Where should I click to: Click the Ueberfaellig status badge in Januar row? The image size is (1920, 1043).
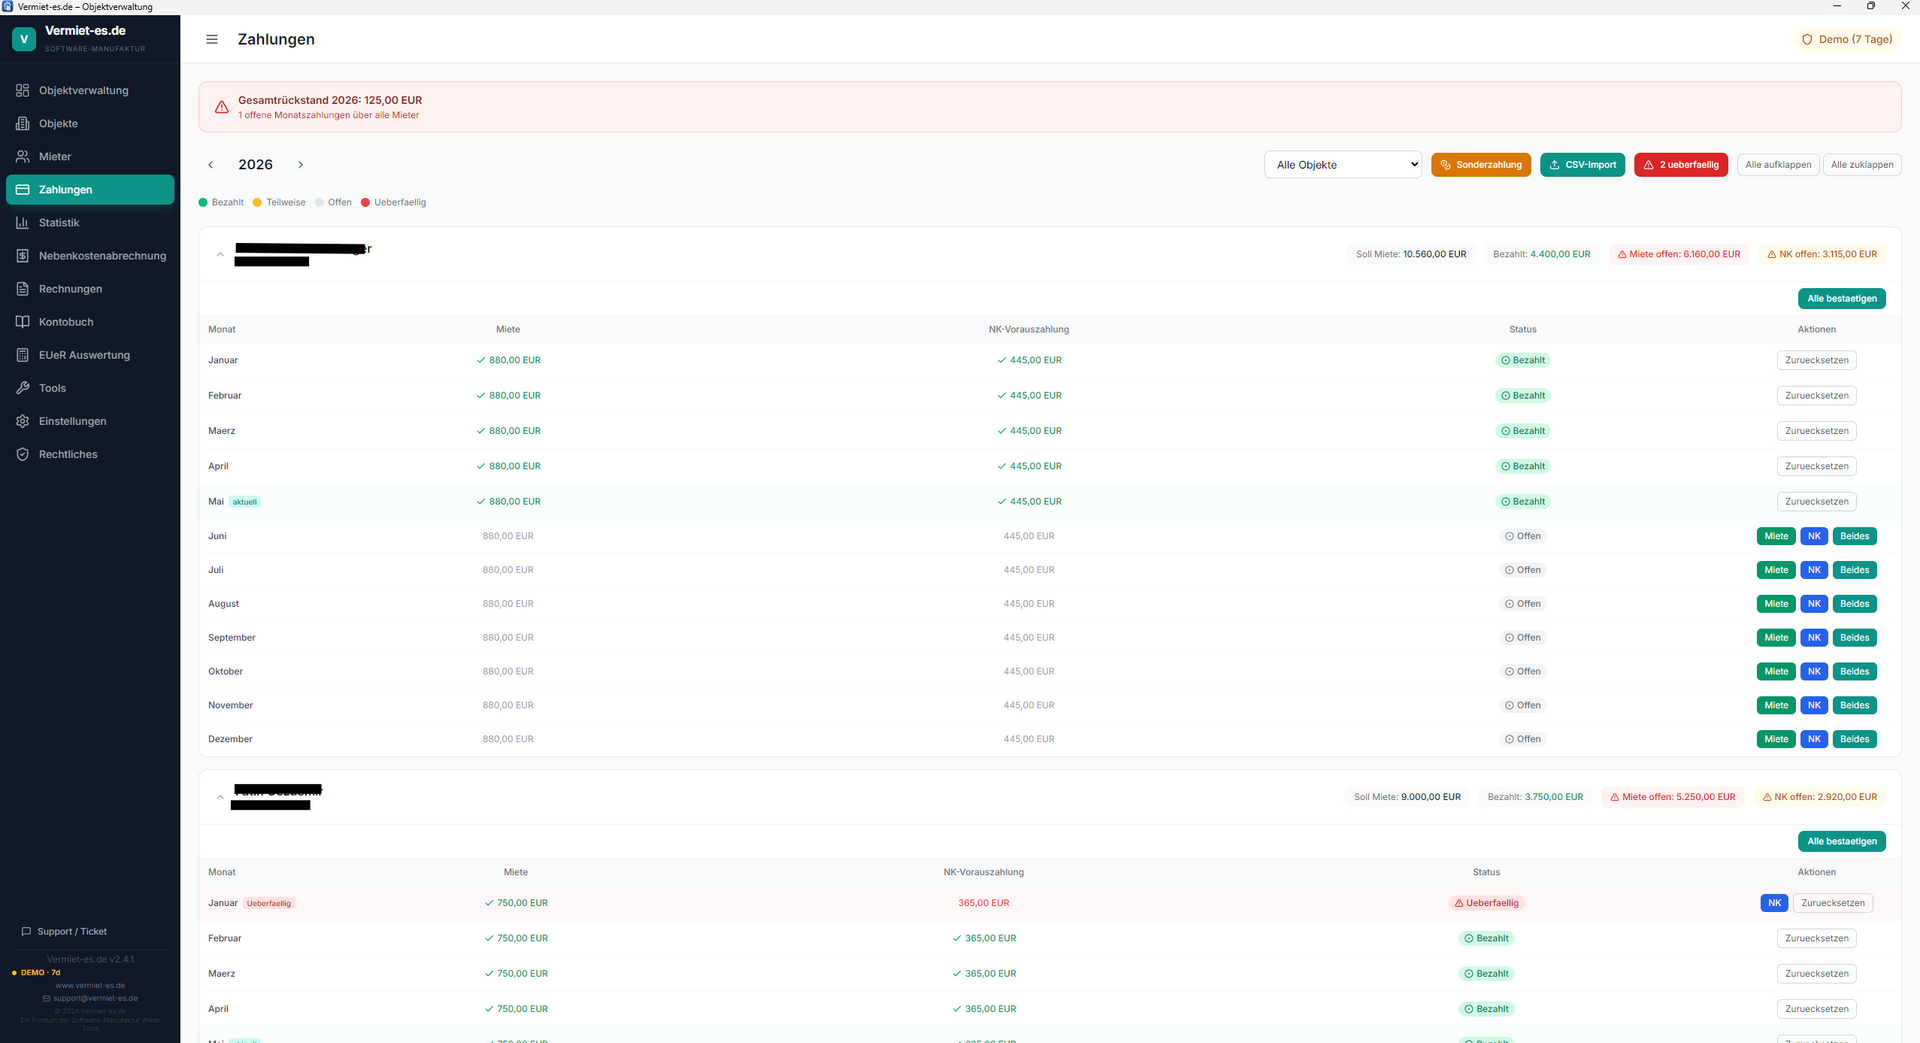click(1486, 904)
